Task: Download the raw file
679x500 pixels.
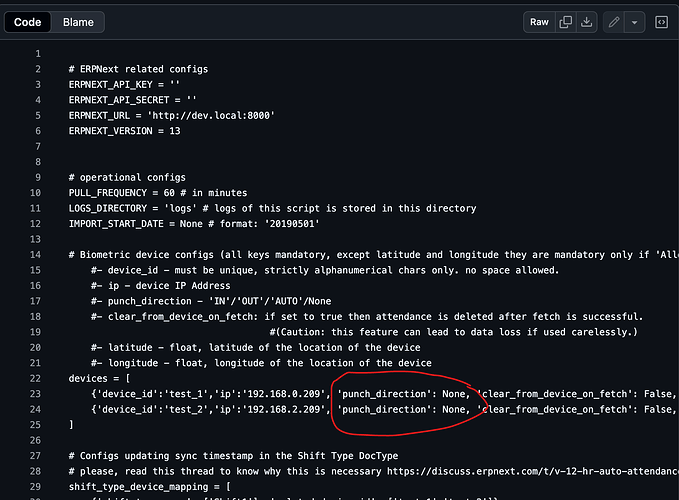Action: click(x=587, y=22)
